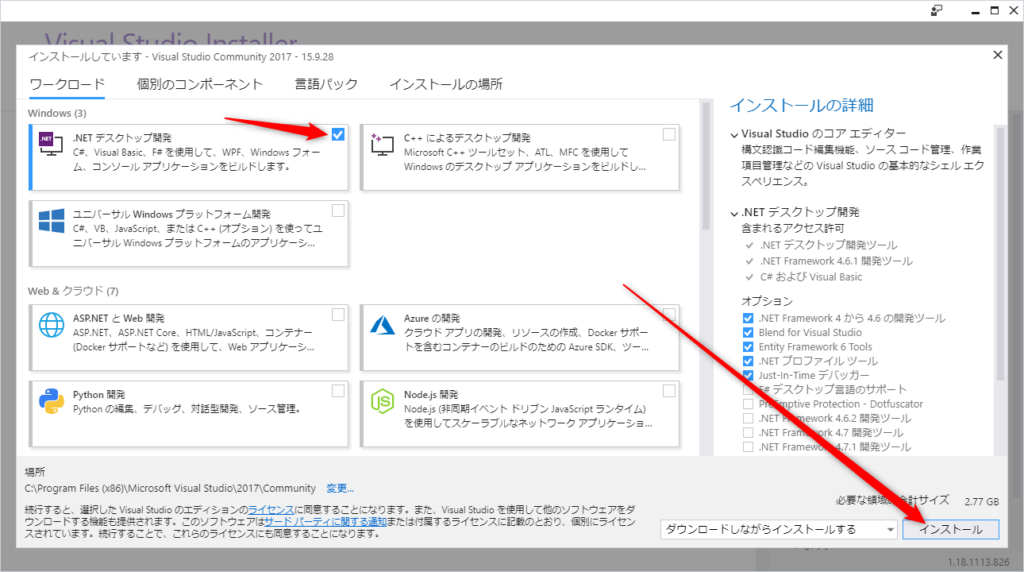Click the installation details panel scrollbar
Viewport: 1024px width, 572px height.
[999, 253]
